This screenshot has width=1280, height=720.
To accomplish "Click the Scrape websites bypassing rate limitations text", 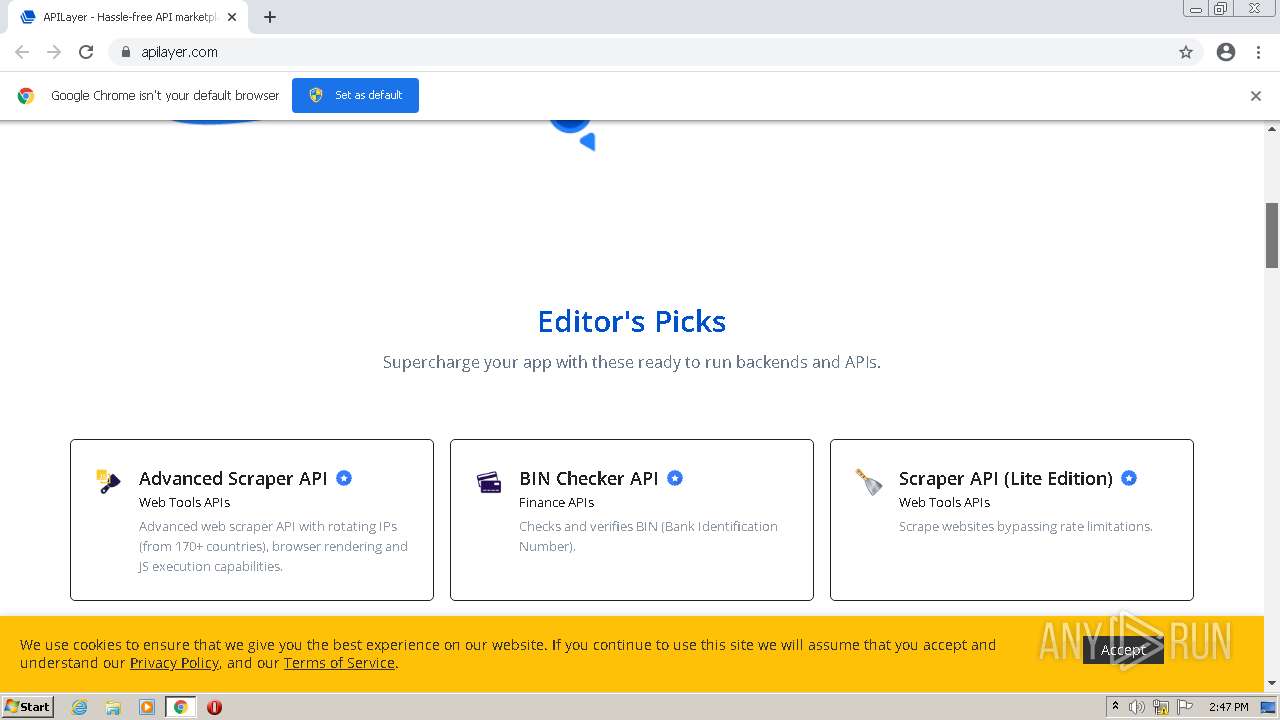I will coord(1025,526).
